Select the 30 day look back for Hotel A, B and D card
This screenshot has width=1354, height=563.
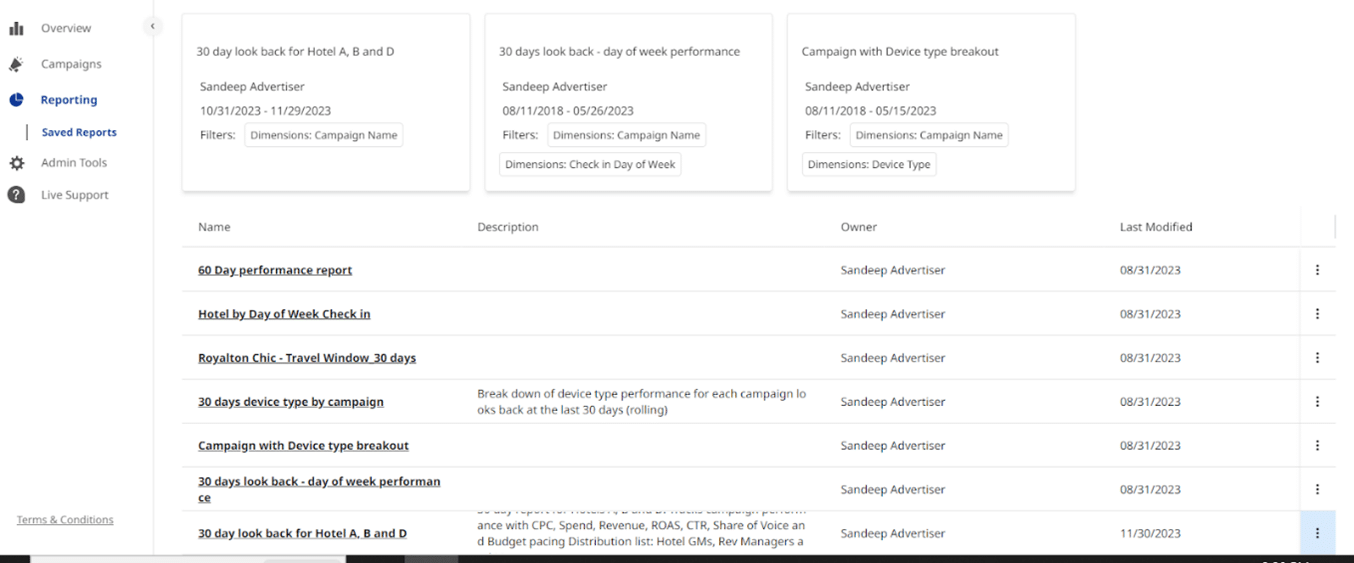tap(326, 102)
